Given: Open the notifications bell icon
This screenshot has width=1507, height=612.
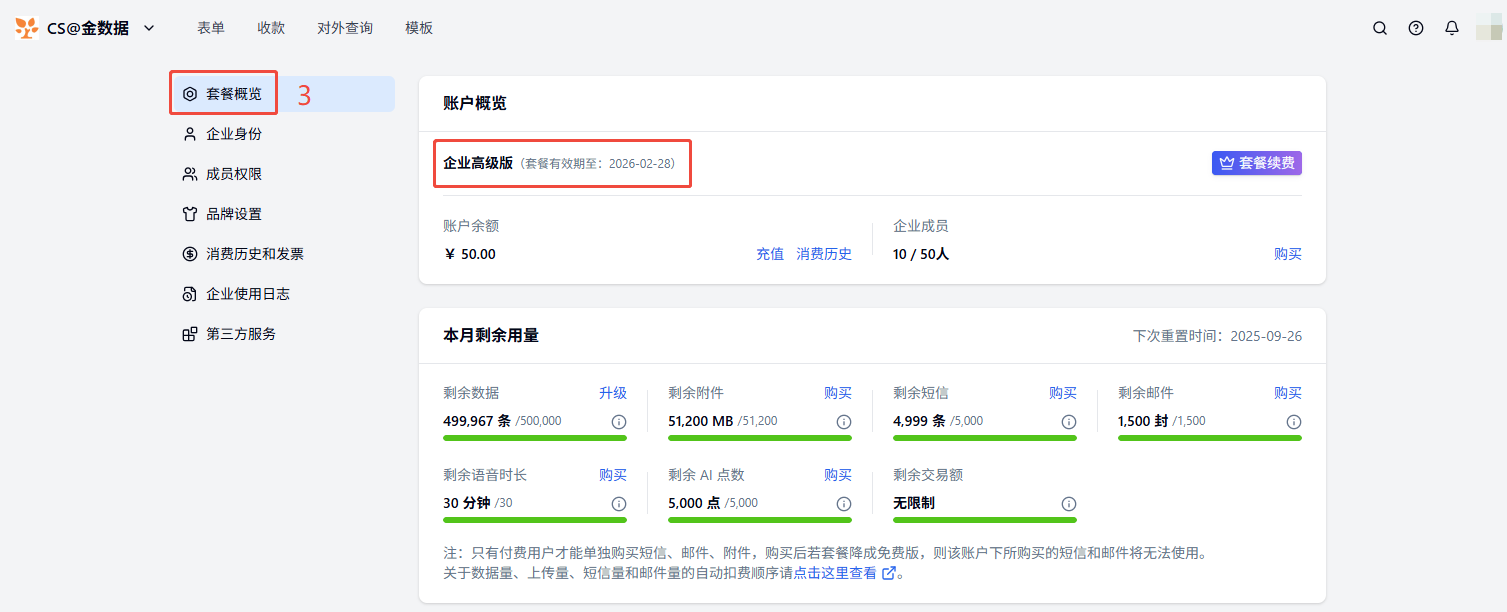Looking at the screenshot, I should [1452, 28].
